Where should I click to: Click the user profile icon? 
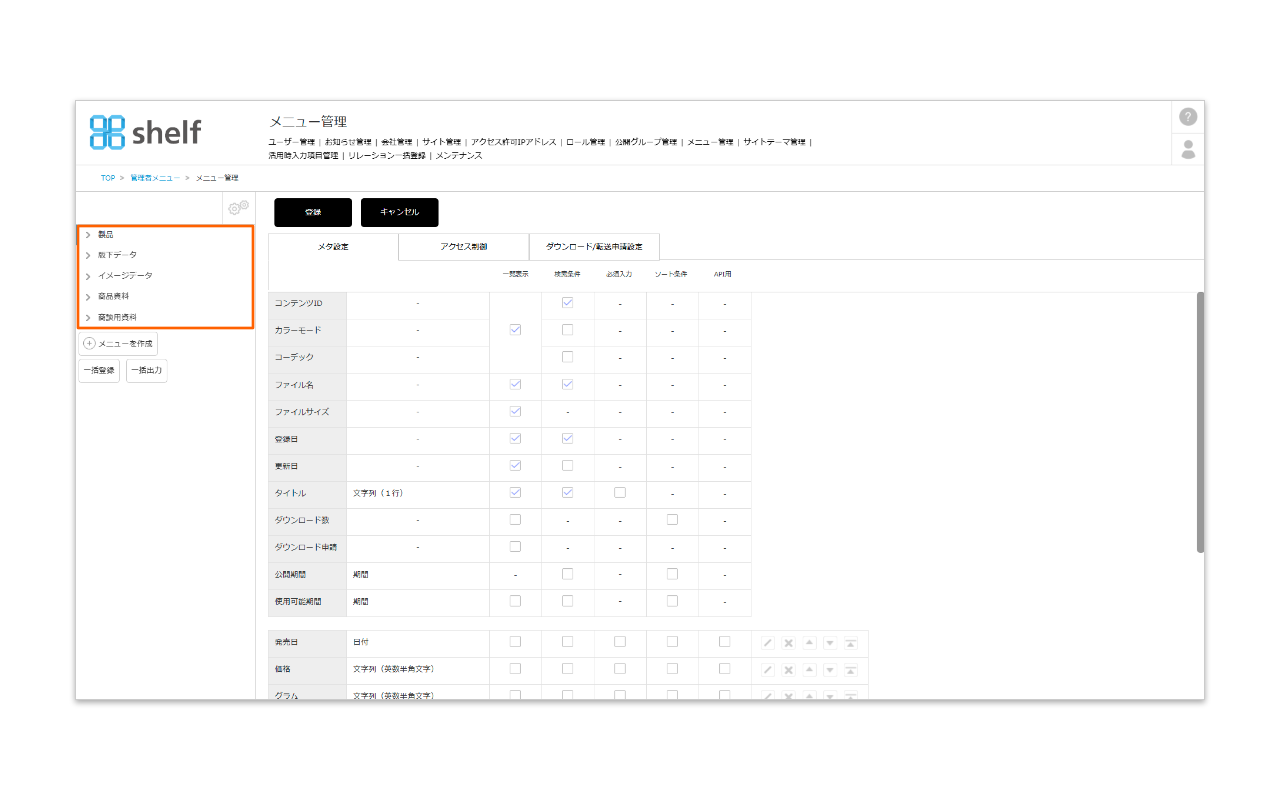pos(1188,149)
